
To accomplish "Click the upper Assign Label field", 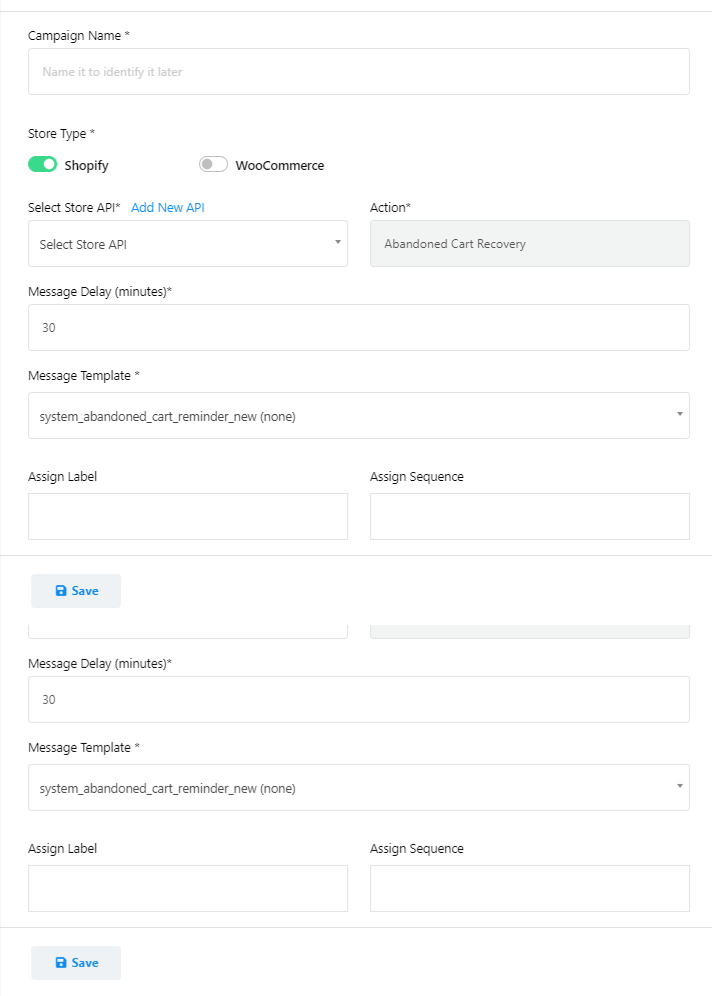I will pos(188,516).
